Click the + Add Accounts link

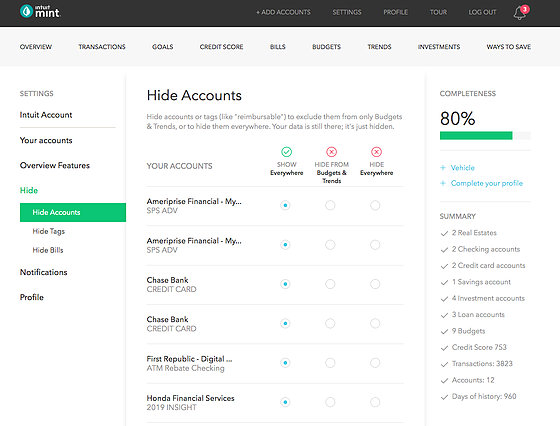coord(283,12)
